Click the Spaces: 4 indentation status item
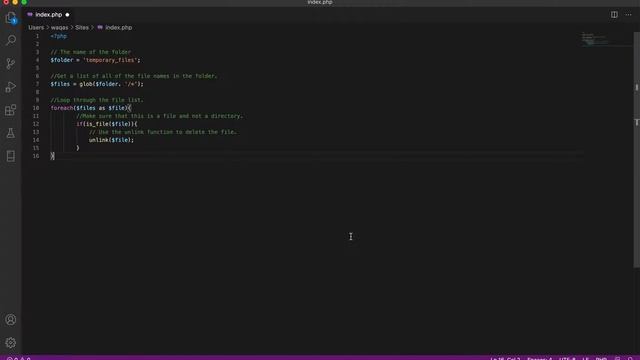 (540, 358)
